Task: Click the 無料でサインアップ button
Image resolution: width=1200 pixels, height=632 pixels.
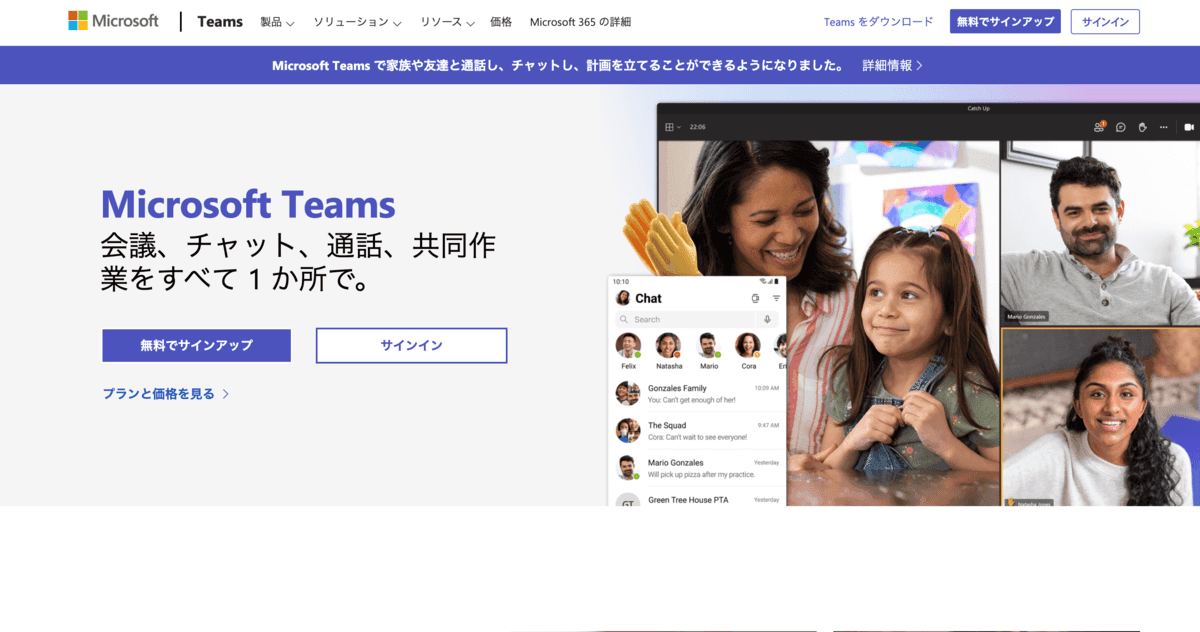Action: (1005, 20)
